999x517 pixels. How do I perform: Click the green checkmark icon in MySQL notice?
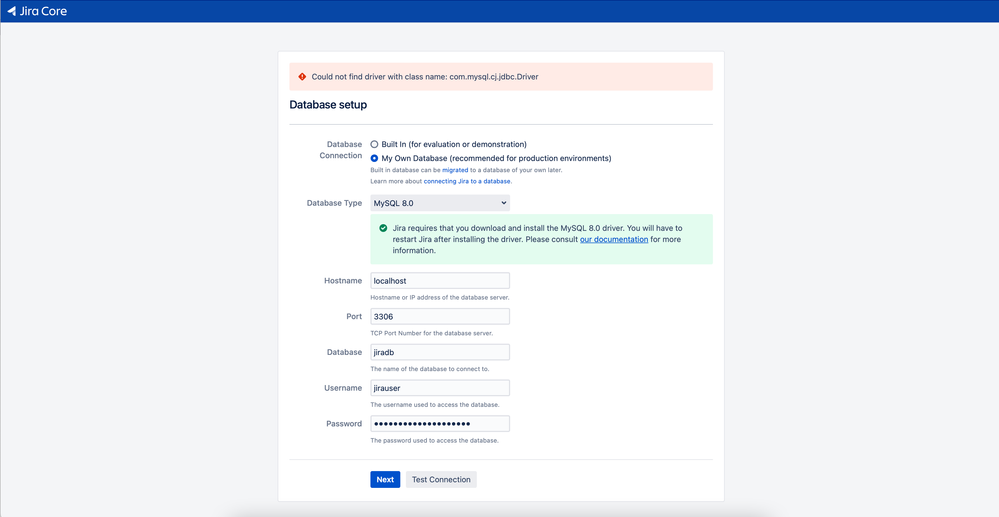[x=383, y=228]
